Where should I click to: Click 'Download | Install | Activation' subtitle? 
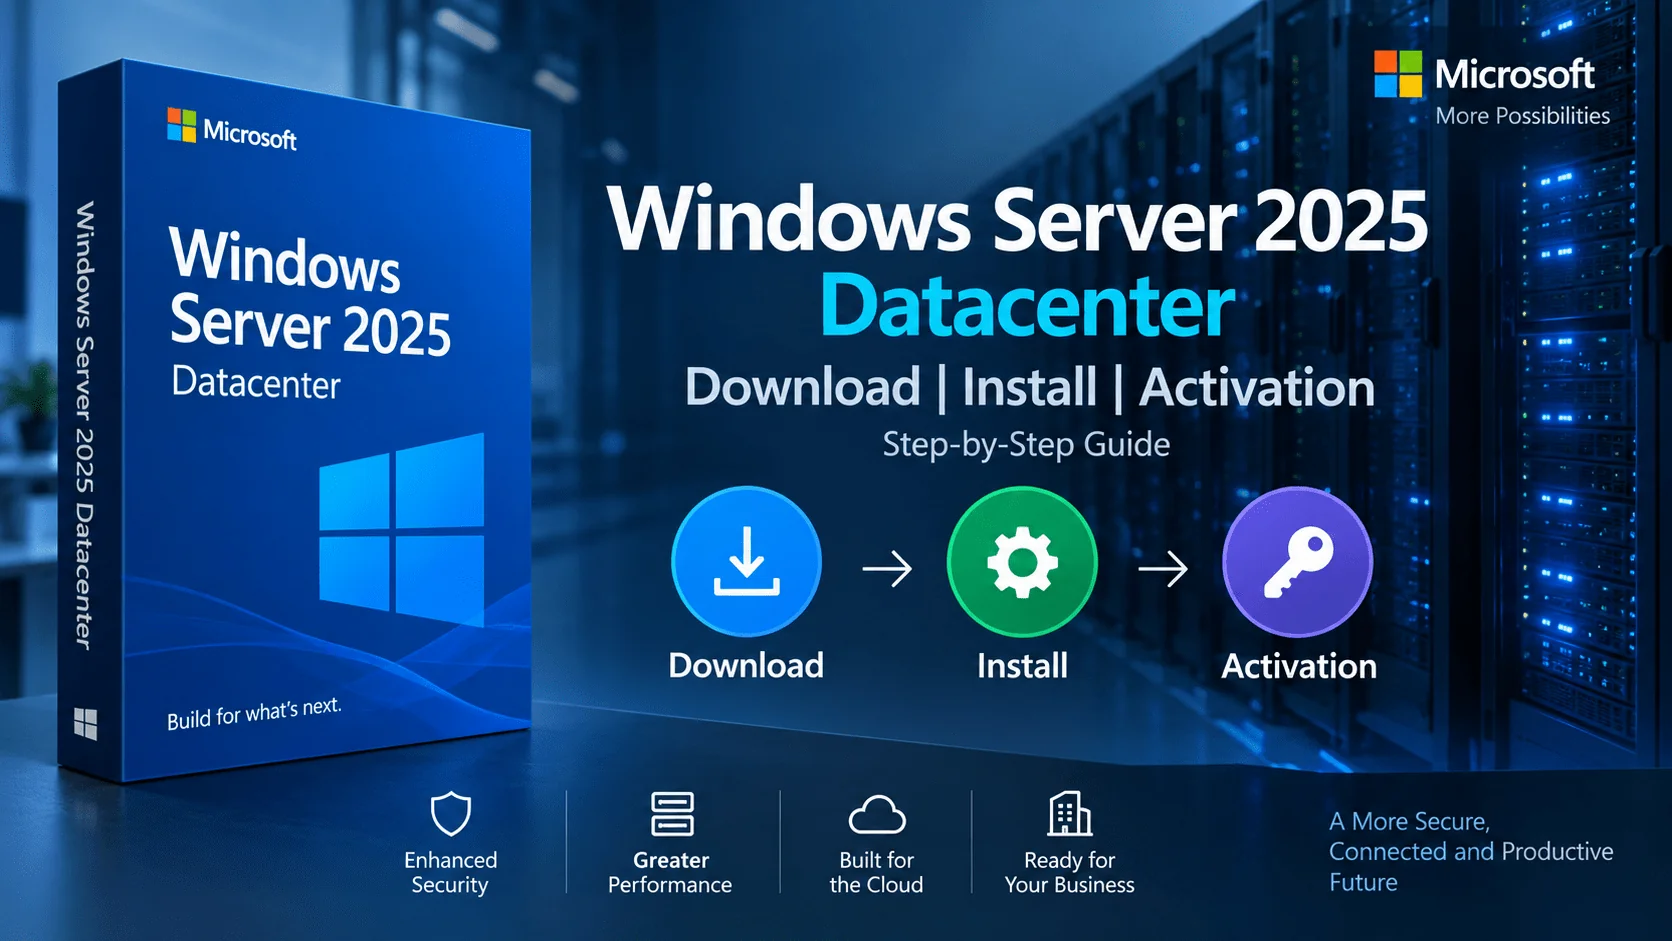(1030, 388)
